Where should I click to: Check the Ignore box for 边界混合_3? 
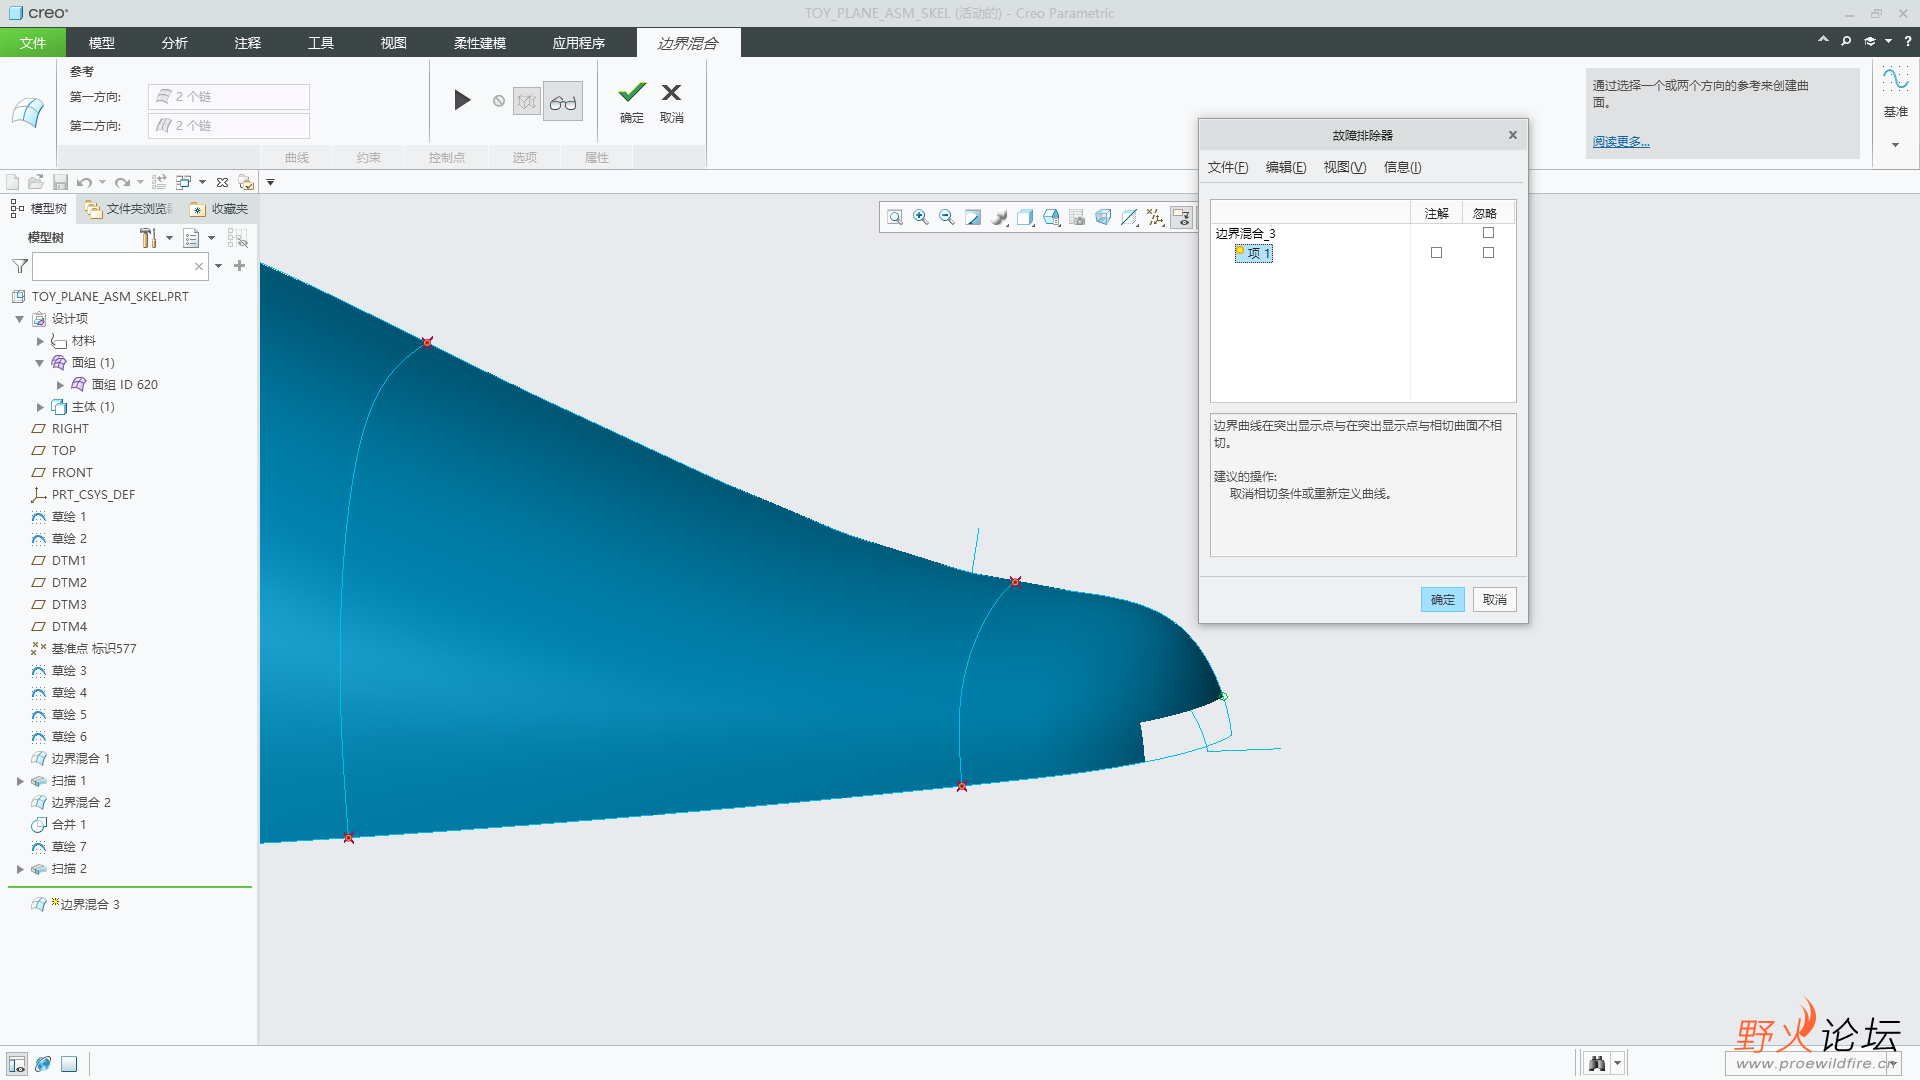click(x=1488, y=233)
